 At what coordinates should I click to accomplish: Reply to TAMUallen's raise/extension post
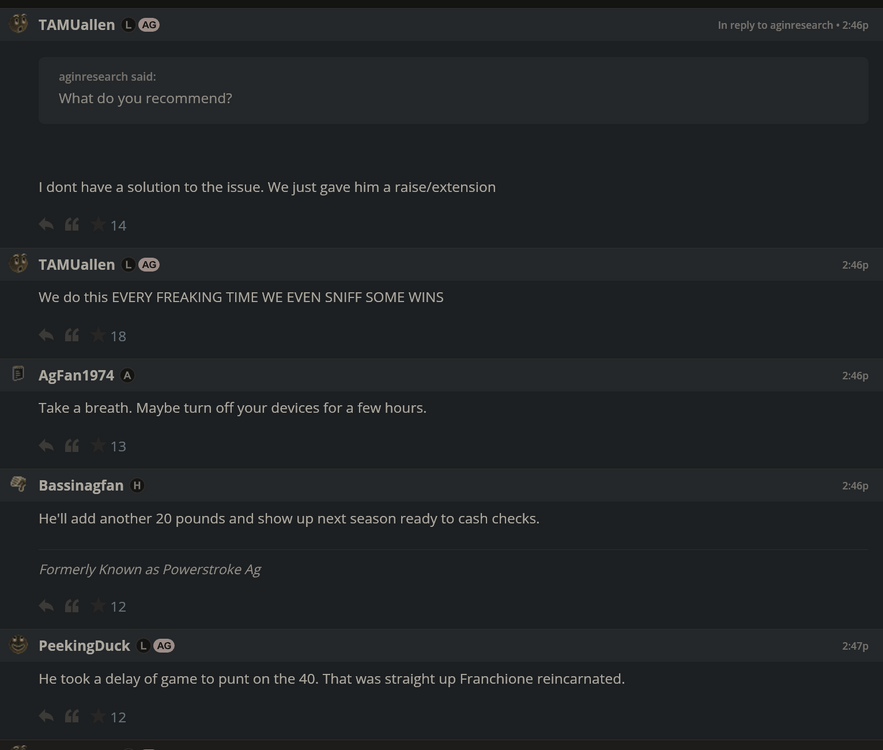coord(46,224)
